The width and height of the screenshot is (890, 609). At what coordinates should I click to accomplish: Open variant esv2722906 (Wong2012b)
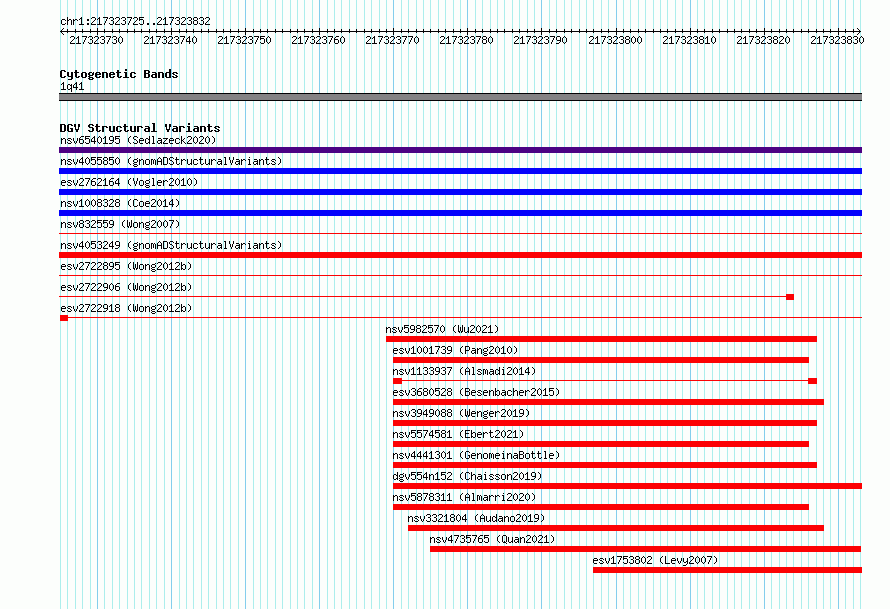tap(126, 287)
